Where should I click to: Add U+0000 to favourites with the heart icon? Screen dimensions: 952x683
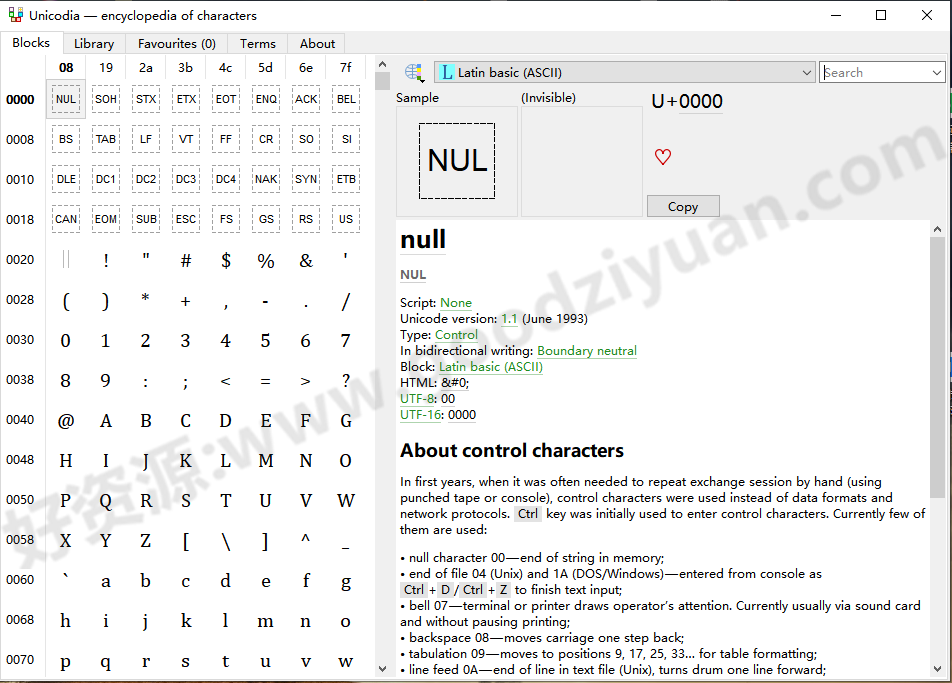tap(663, 157)
